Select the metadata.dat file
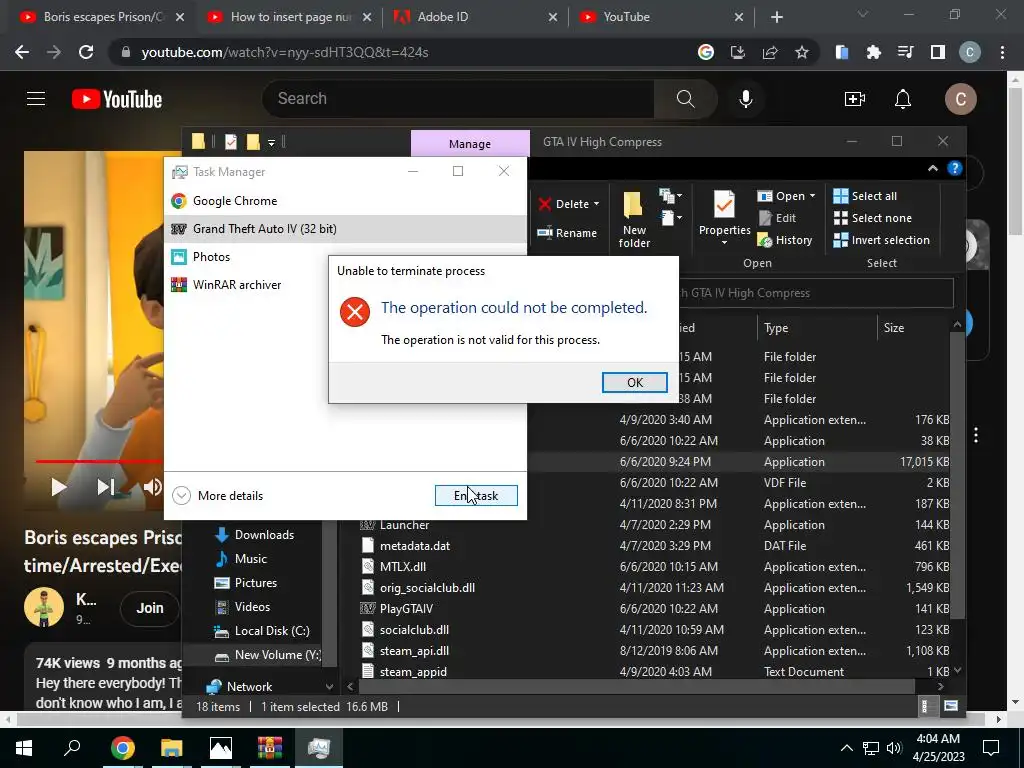This screenshot has height=768, width=1024. [406, 546]
